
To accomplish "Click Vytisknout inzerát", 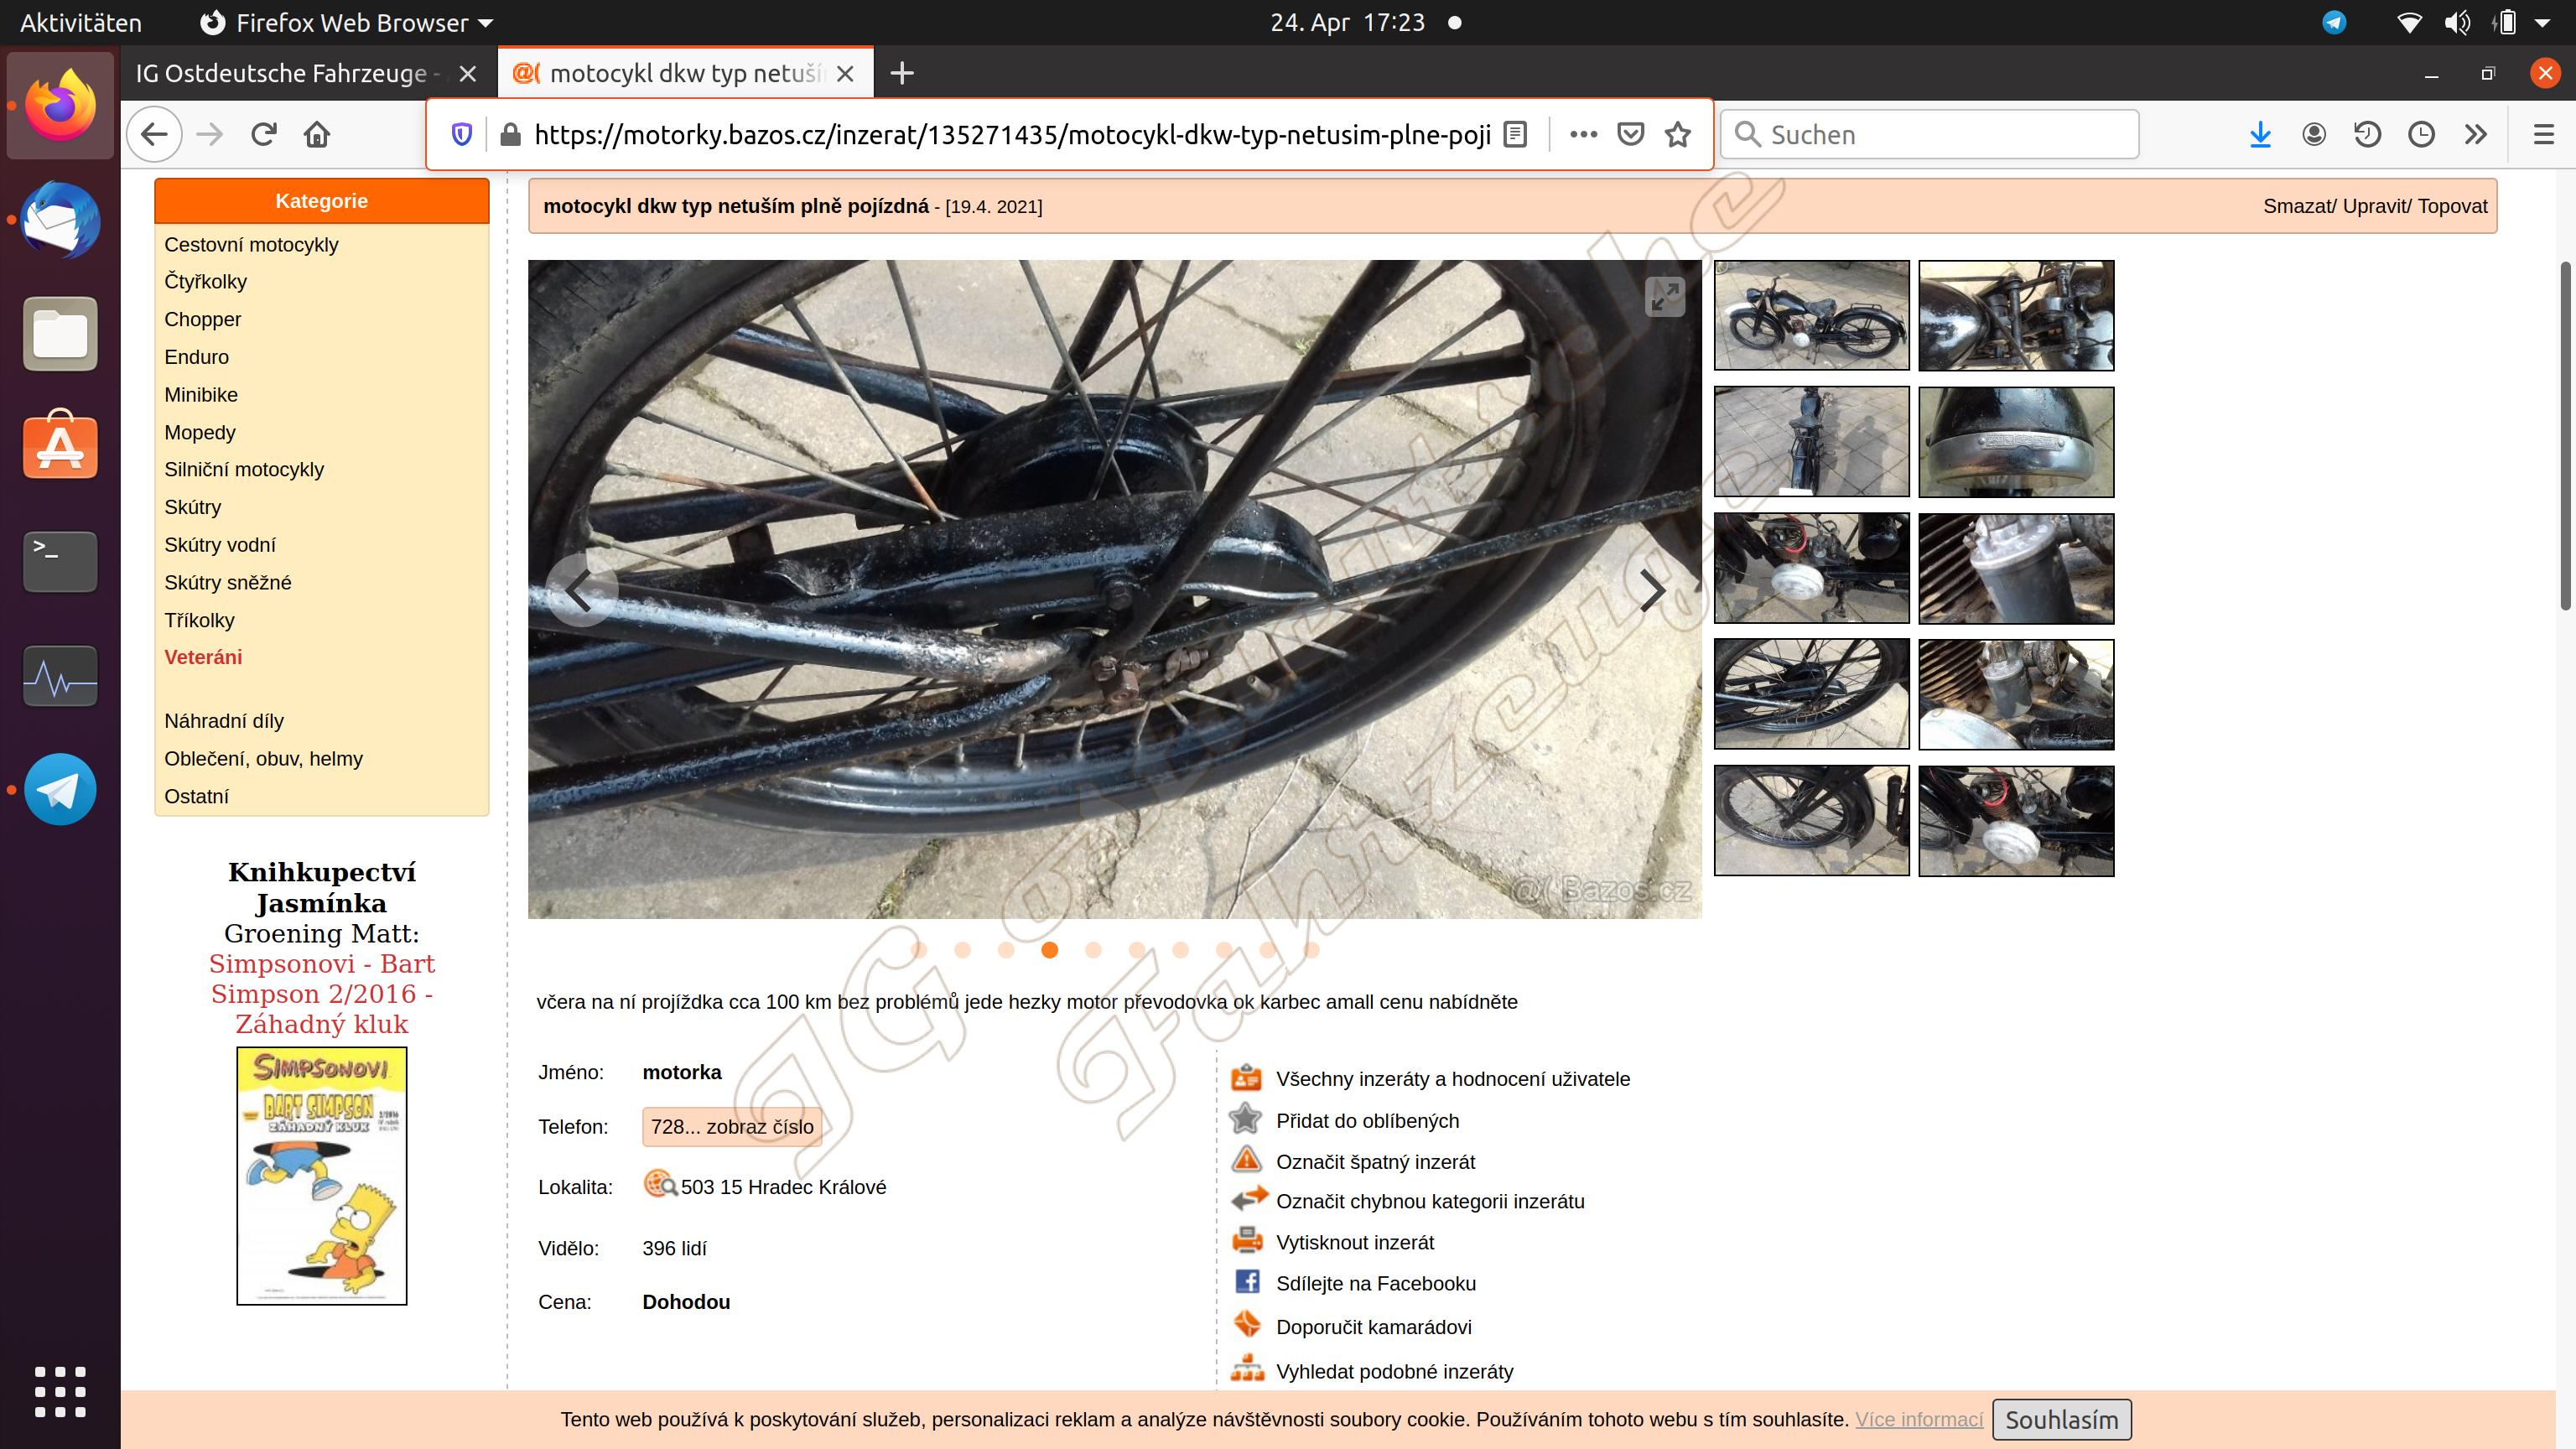I will [x=1355, y=1242].
